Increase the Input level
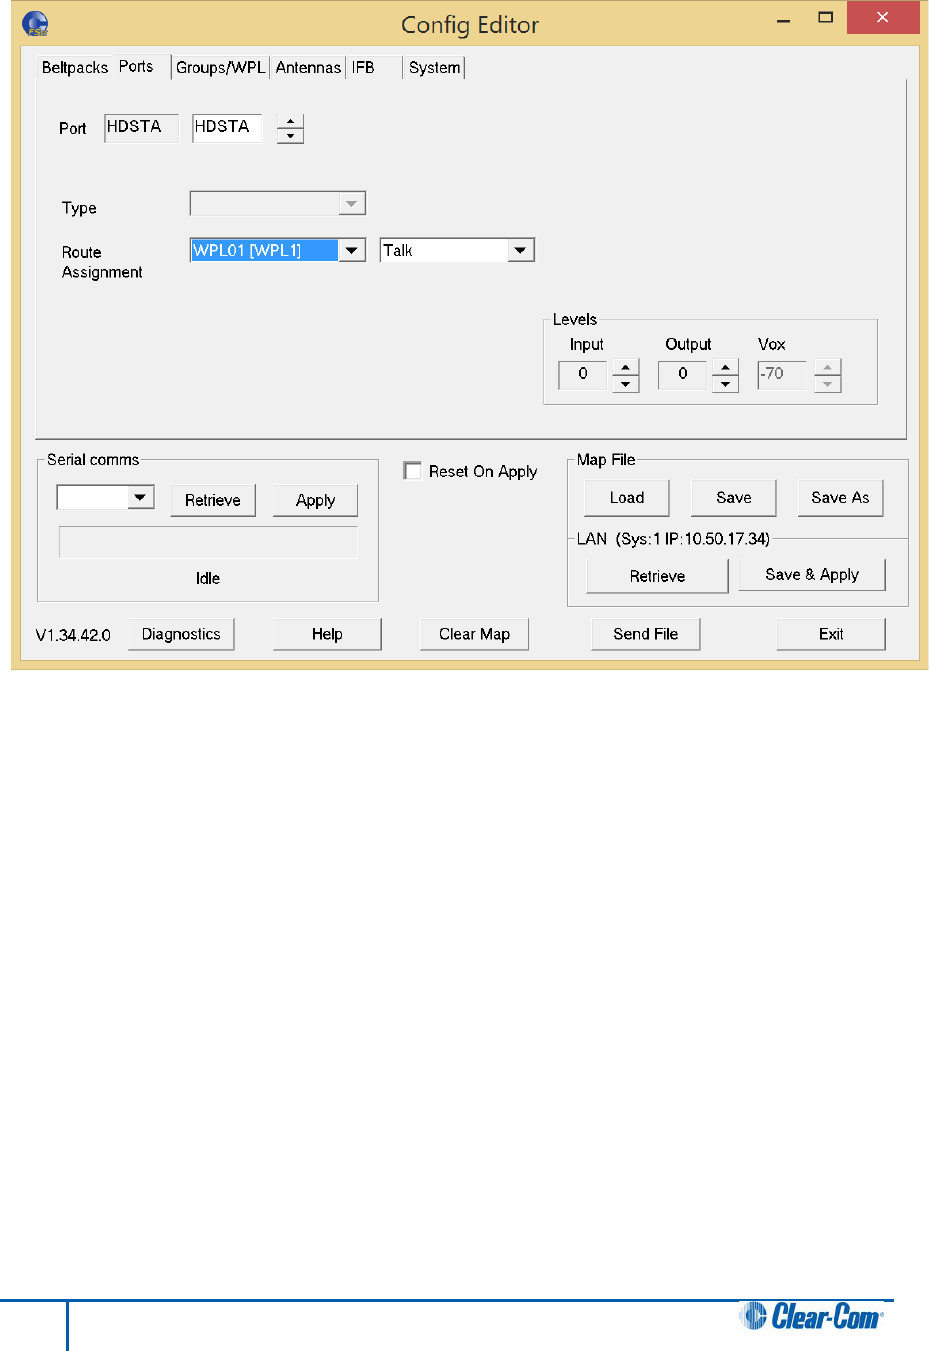 (x=626, y=367)
